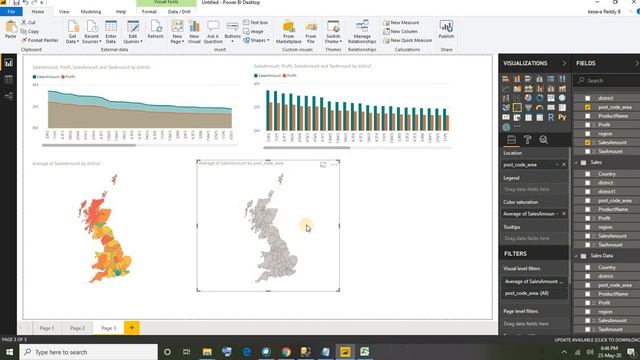Screen dimensions: 640x360
Task: Pick the treemap visualization icon
Action: click(551, 98)
